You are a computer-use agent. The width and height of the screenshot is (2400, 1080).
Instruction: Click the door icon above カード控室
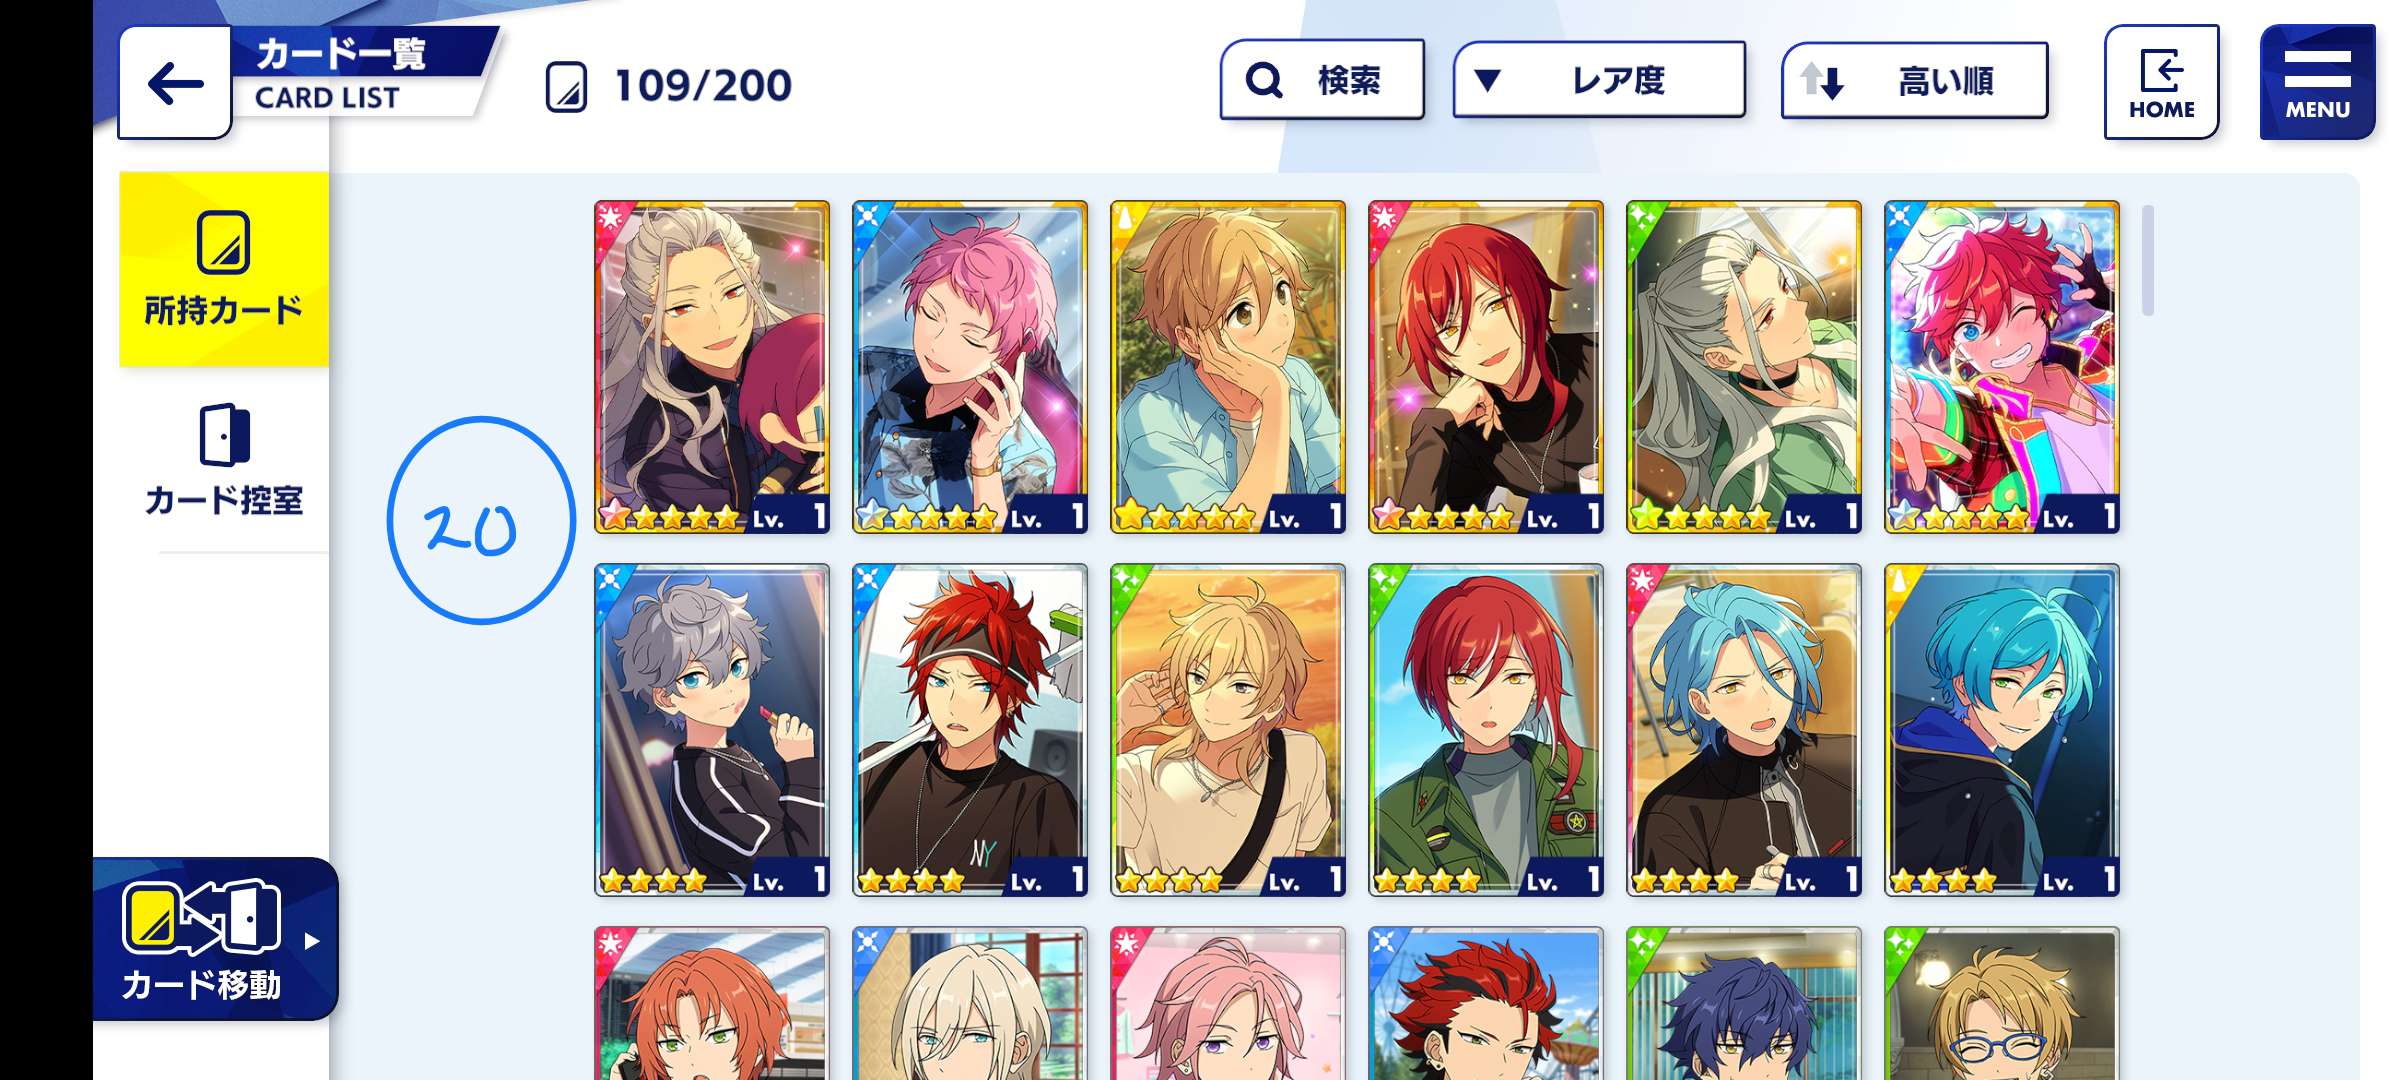click(224, 435)
